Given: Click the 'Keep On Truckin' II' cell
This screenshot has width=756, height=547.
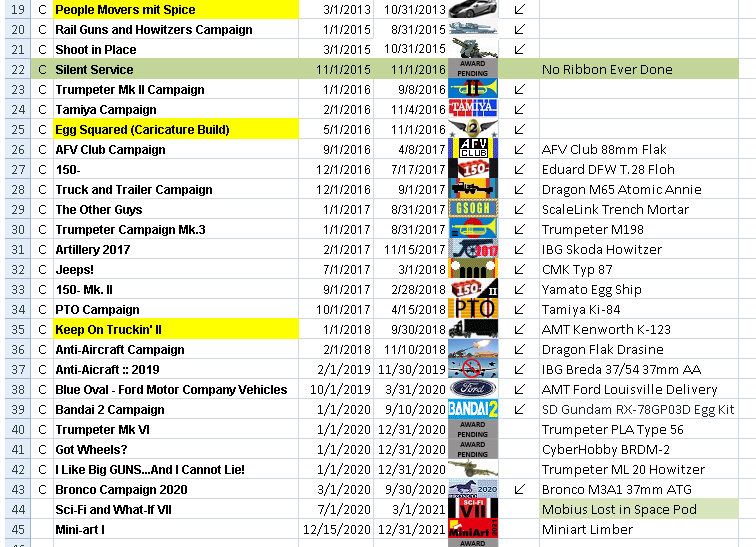Looking at the screenshot, I should pos(176,330).
